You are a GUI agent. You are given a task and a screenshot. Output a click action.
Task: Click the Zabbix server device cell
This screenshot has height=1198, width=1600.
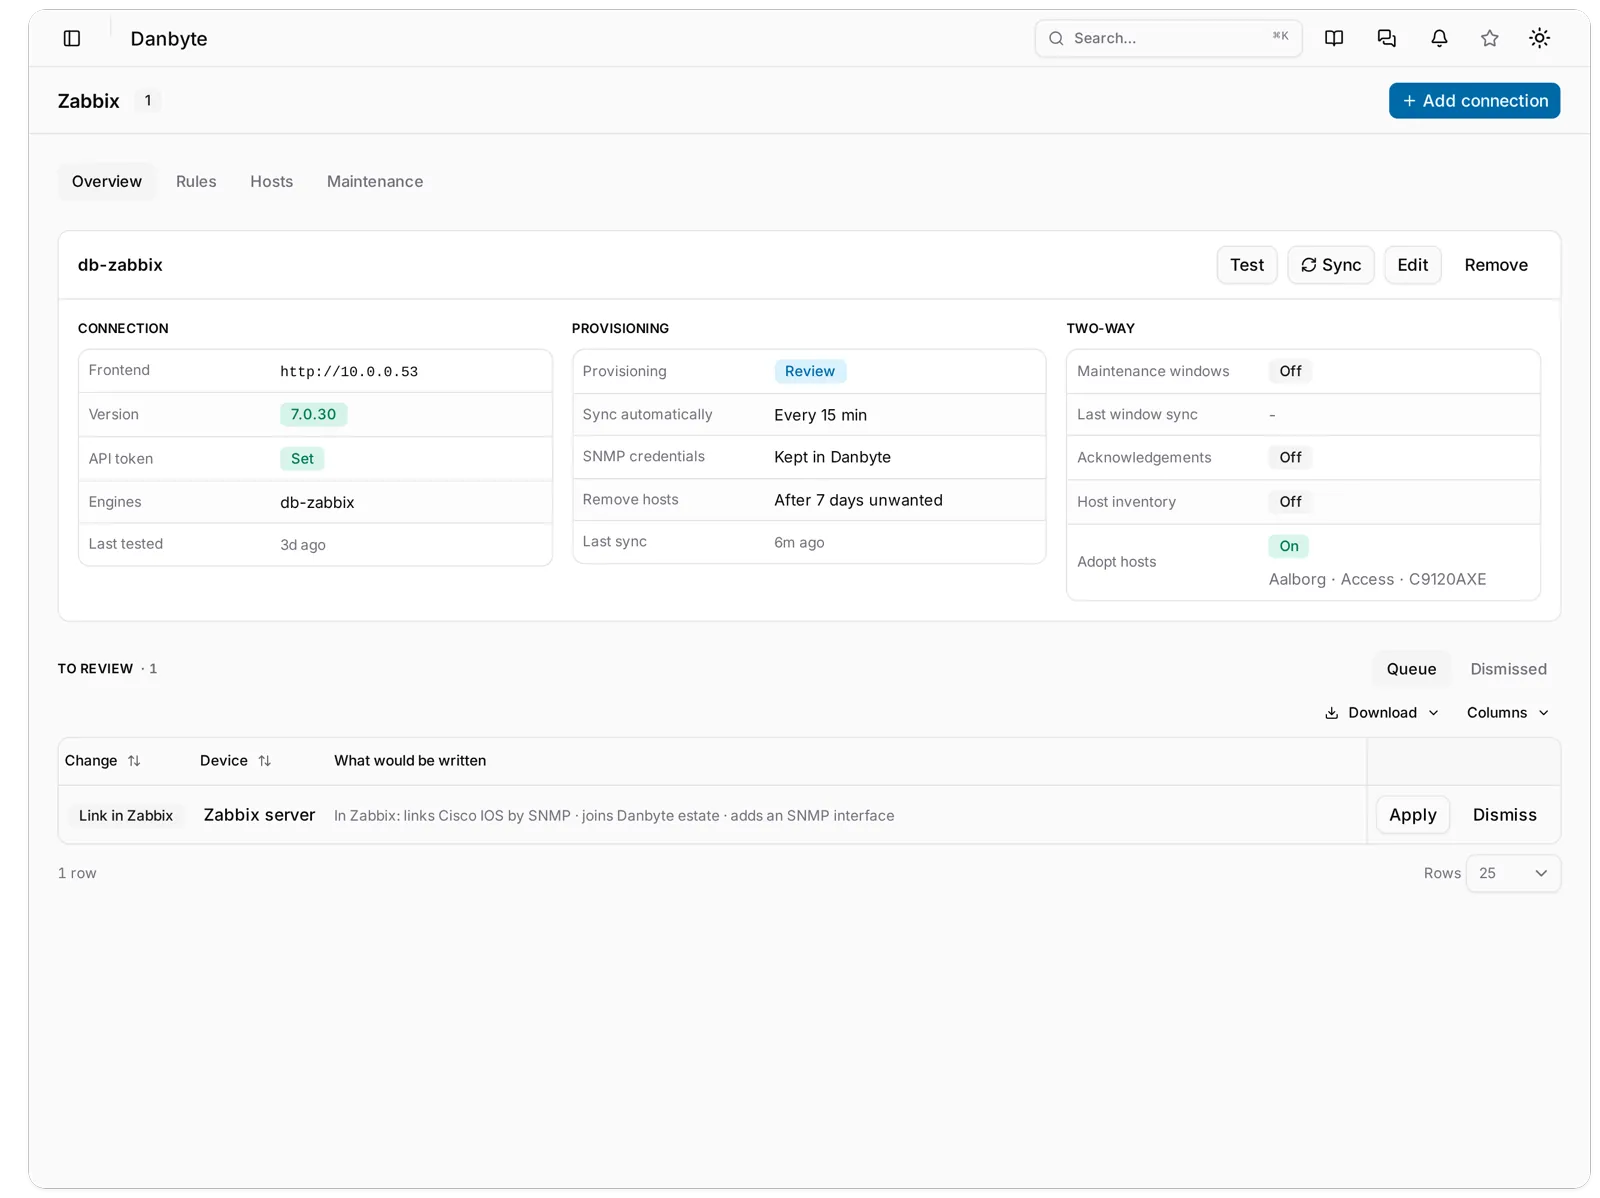click(259, 815)
